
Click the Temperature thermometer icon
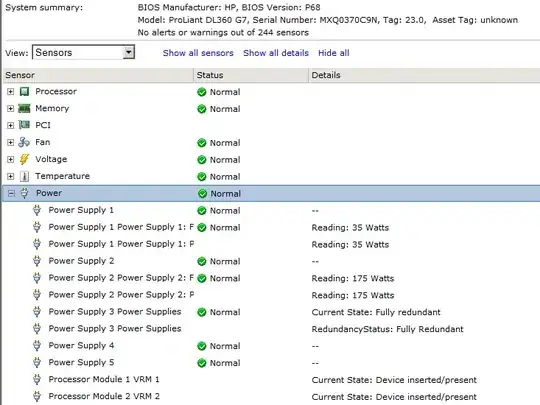pyautogui.click(x=24, y=176)
